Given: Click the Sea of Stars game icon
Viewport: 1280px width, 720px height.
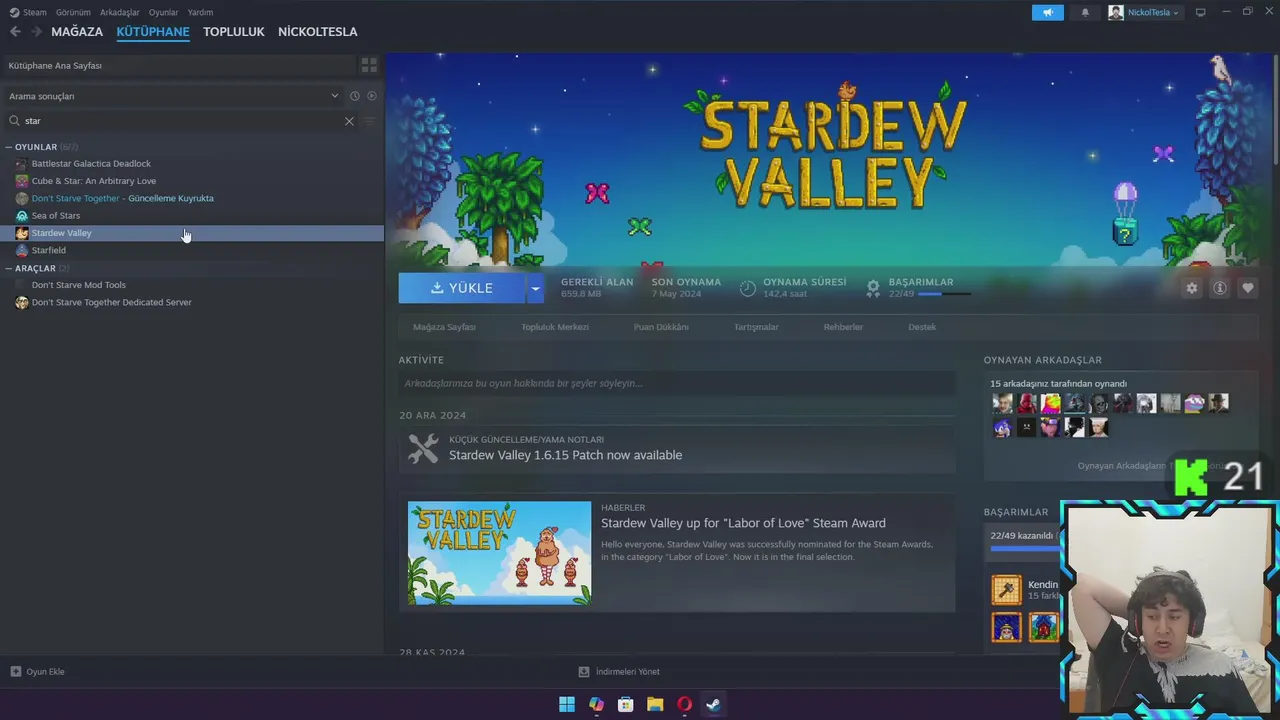Looking at the screenshot, I should point(22,216).
